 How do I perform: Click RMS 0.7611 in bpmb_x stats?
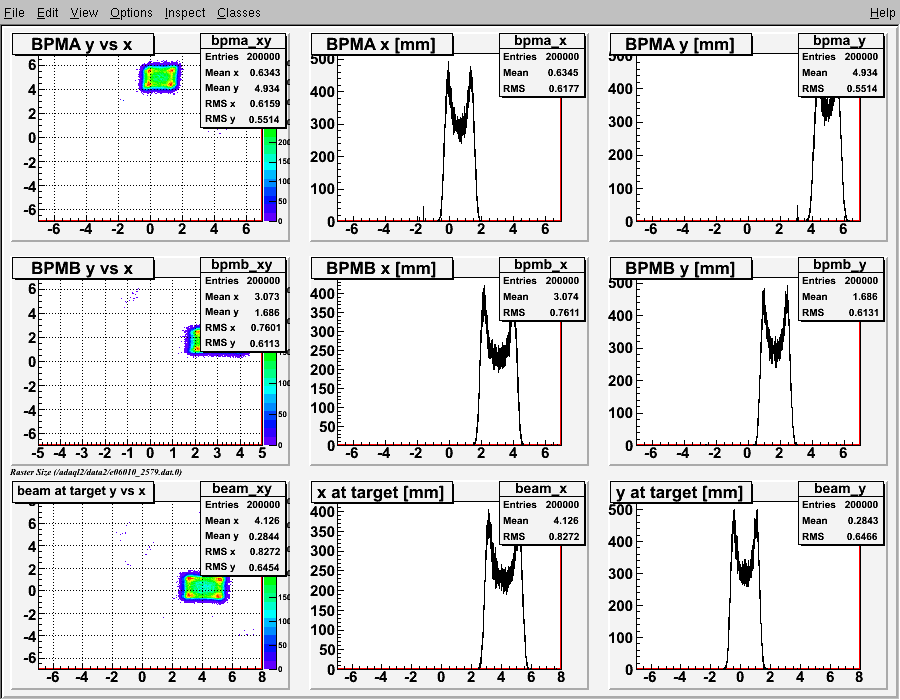click(541, 312)
